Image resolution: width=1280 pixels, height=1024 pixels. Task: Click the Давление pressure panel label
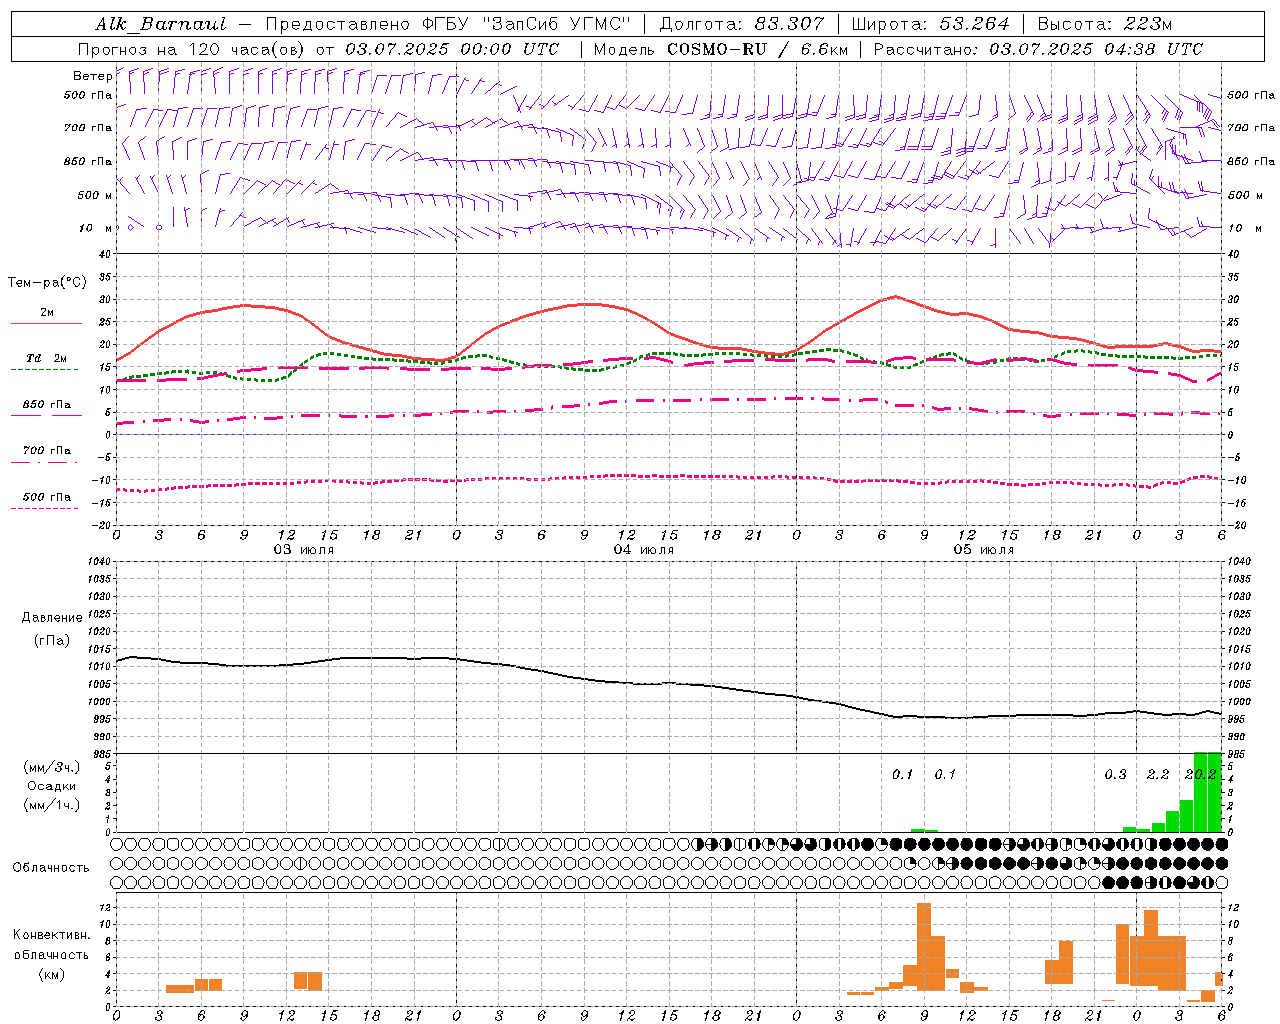(52, 618)
